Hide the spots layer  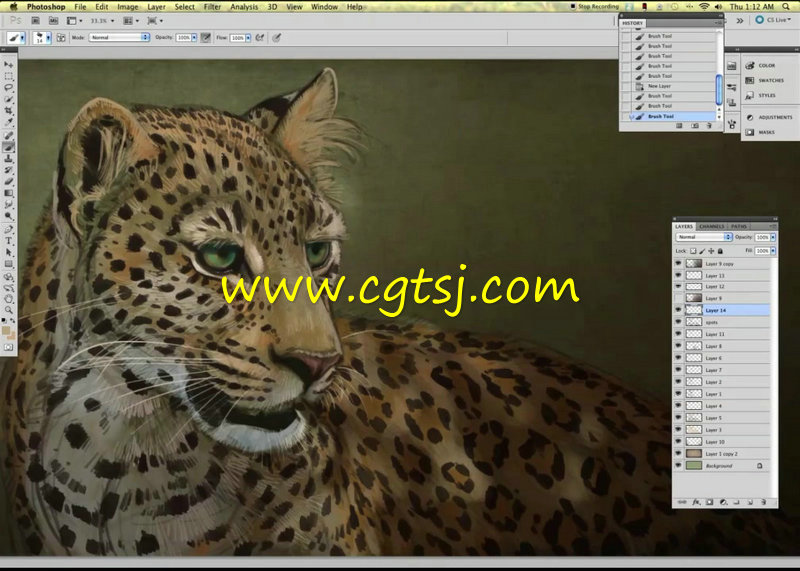pos(678,321)
